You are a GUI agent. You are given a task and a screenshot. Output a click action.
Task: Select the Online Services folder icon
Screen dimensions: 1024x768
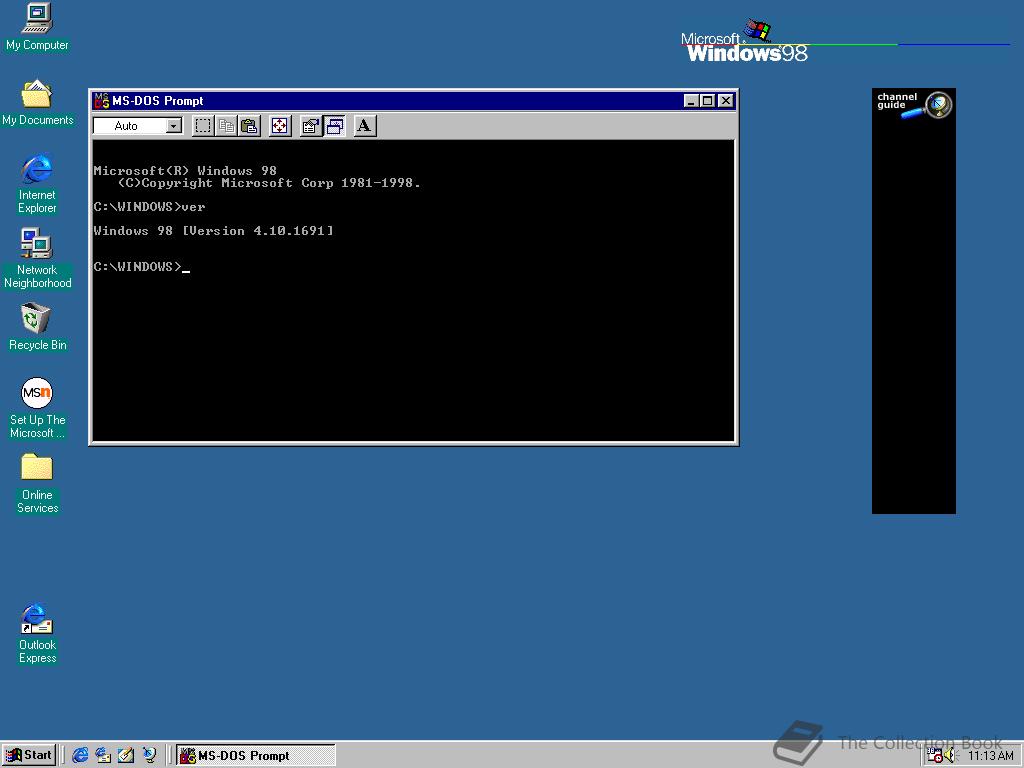37,484
